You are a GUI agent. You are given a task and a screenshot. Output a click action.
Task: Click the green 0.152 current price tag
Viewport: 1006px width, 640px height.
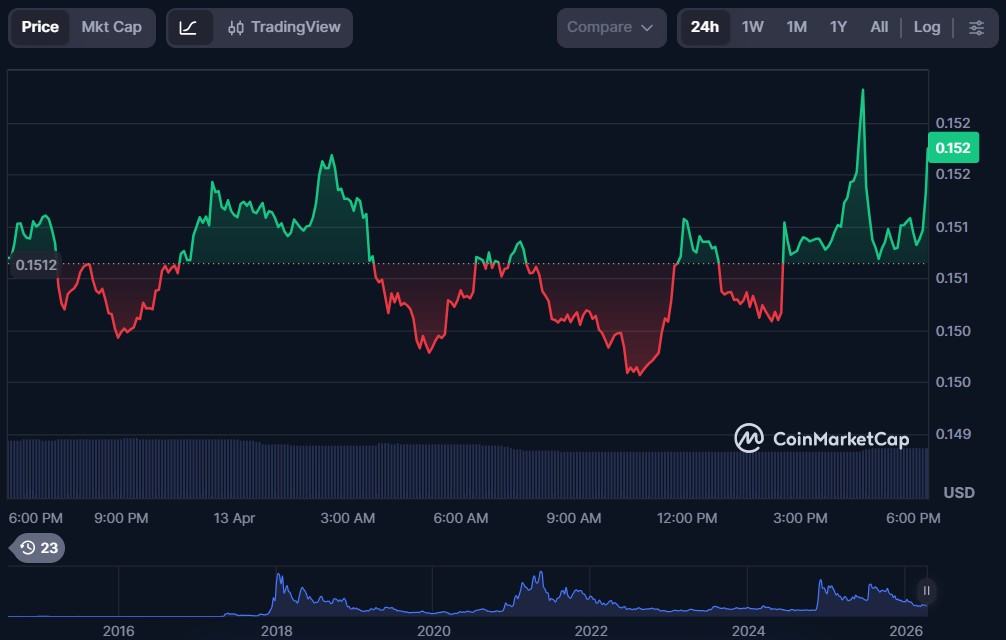tap(951, 148)
